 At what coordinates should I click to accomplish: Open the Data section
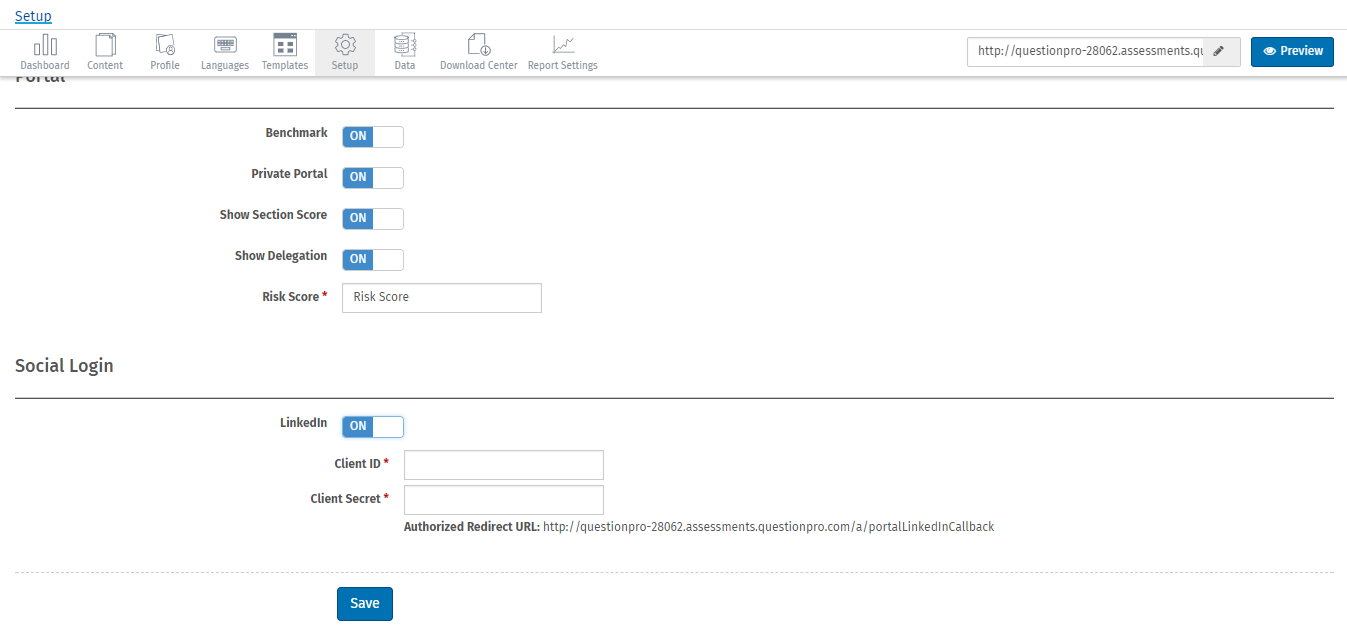pos(404,52)
